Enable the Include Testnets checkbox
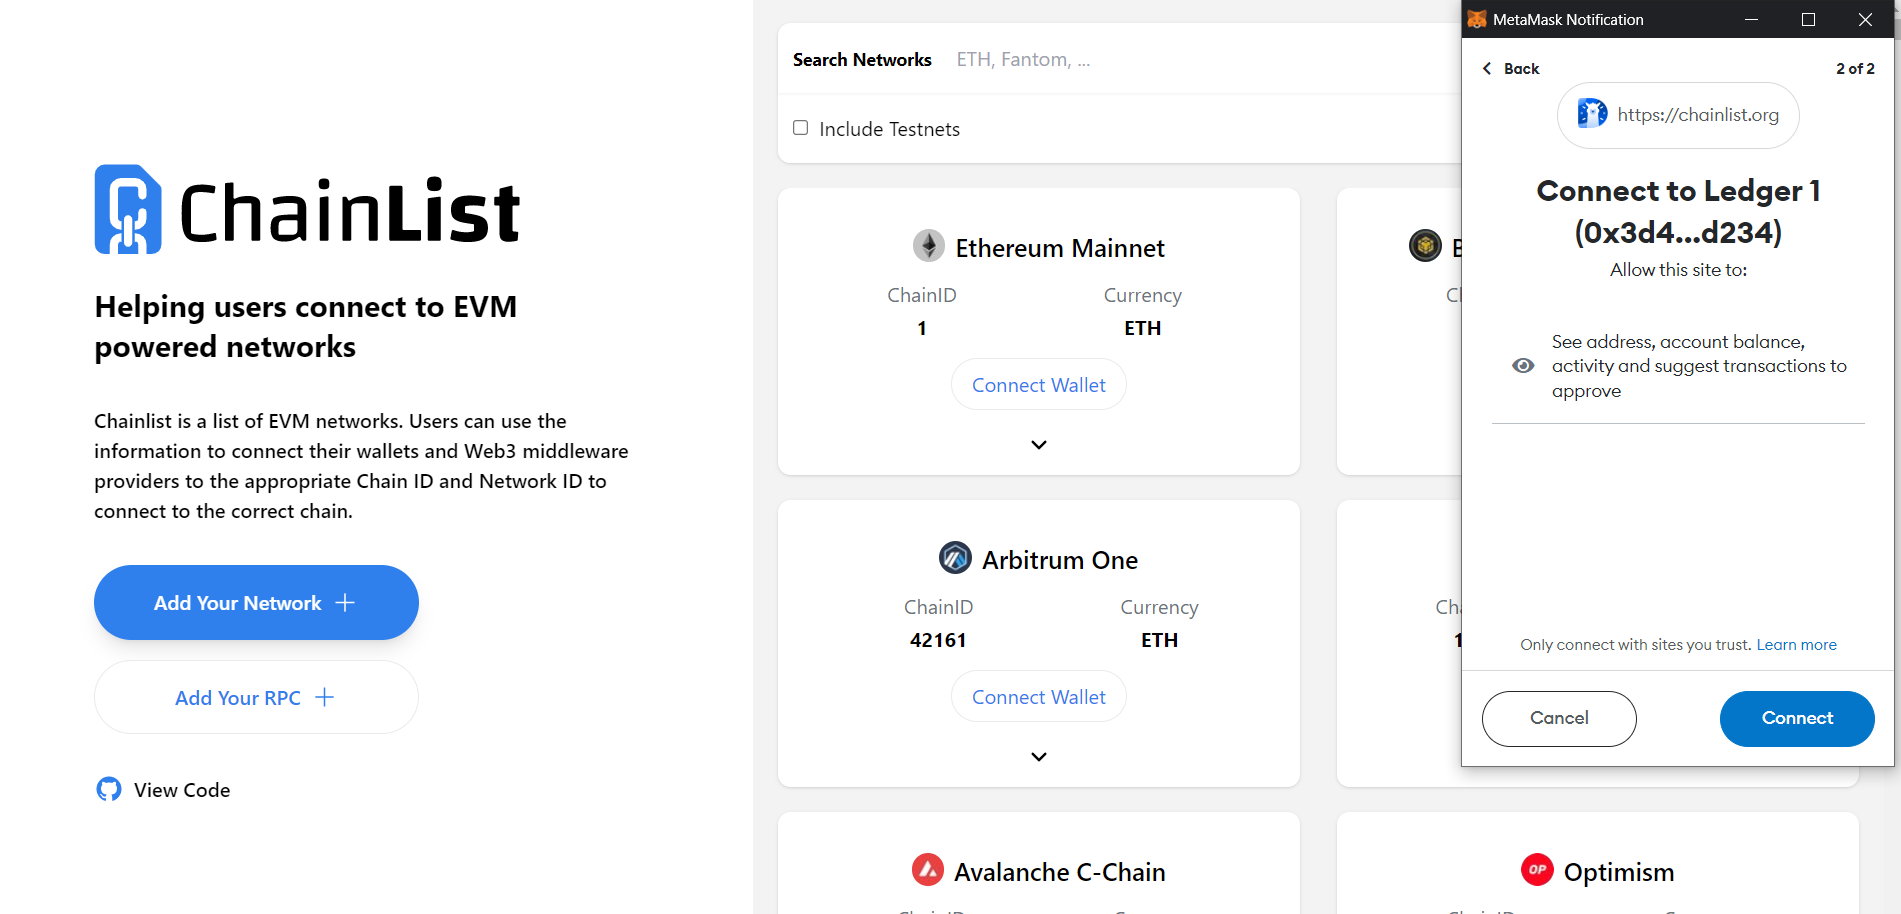The height and width of the screenshot is (914, 1901). tap(801, 128)
